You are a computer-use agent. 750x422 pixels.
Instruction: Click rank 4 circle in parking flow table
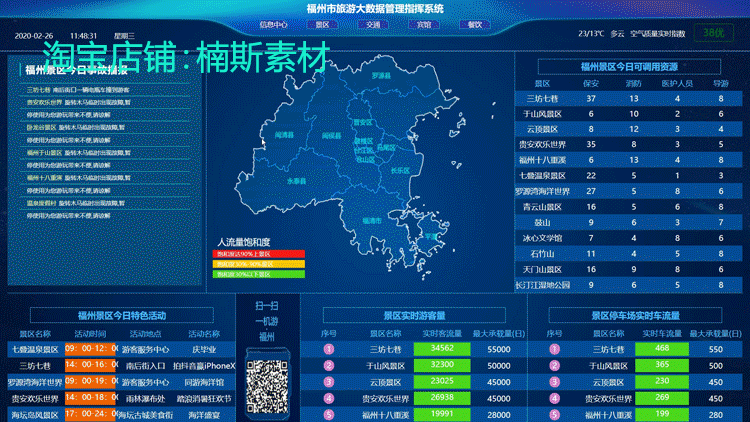click(x=554, y=398)
